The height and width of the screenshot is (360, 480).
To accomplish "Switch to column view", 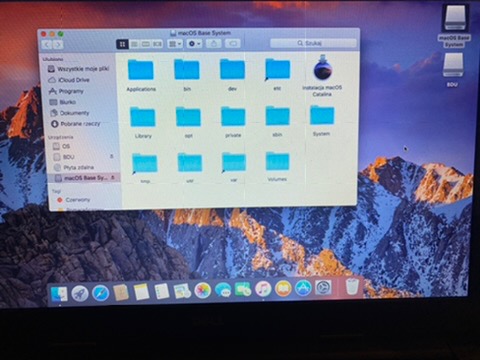I will point(146,44).
